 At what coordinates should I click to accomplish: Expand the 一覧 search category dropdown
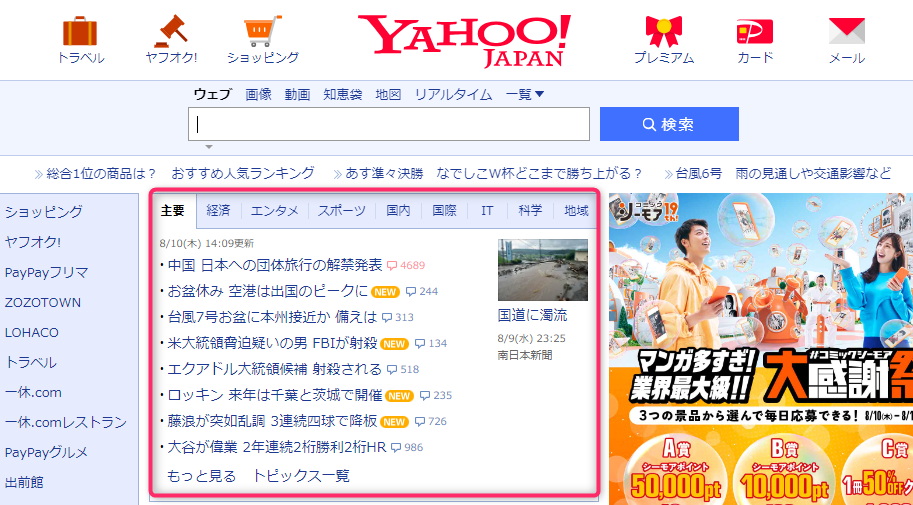[525, 95]
